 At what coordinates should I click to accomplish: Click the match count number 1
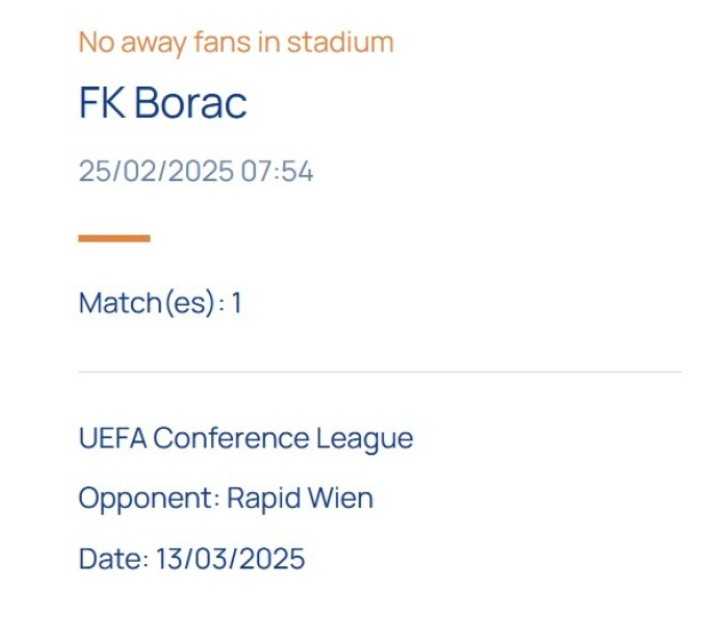[x=237, y=303]
